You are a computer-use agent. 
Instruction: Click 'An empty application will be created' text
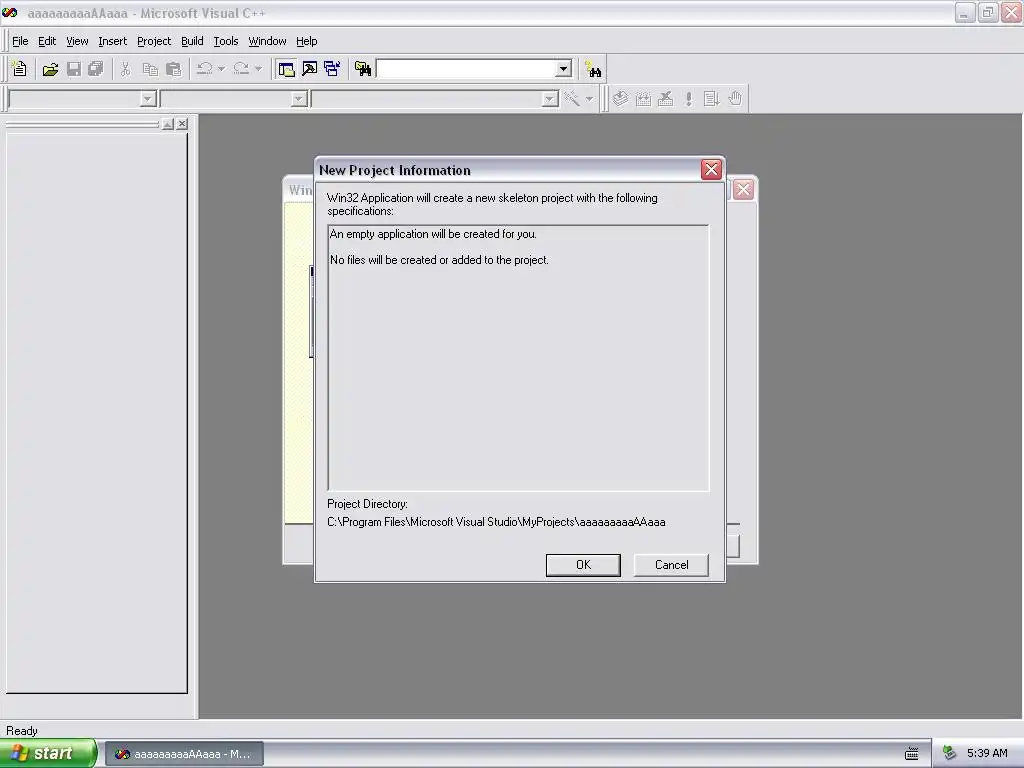[x=433, y=234]
